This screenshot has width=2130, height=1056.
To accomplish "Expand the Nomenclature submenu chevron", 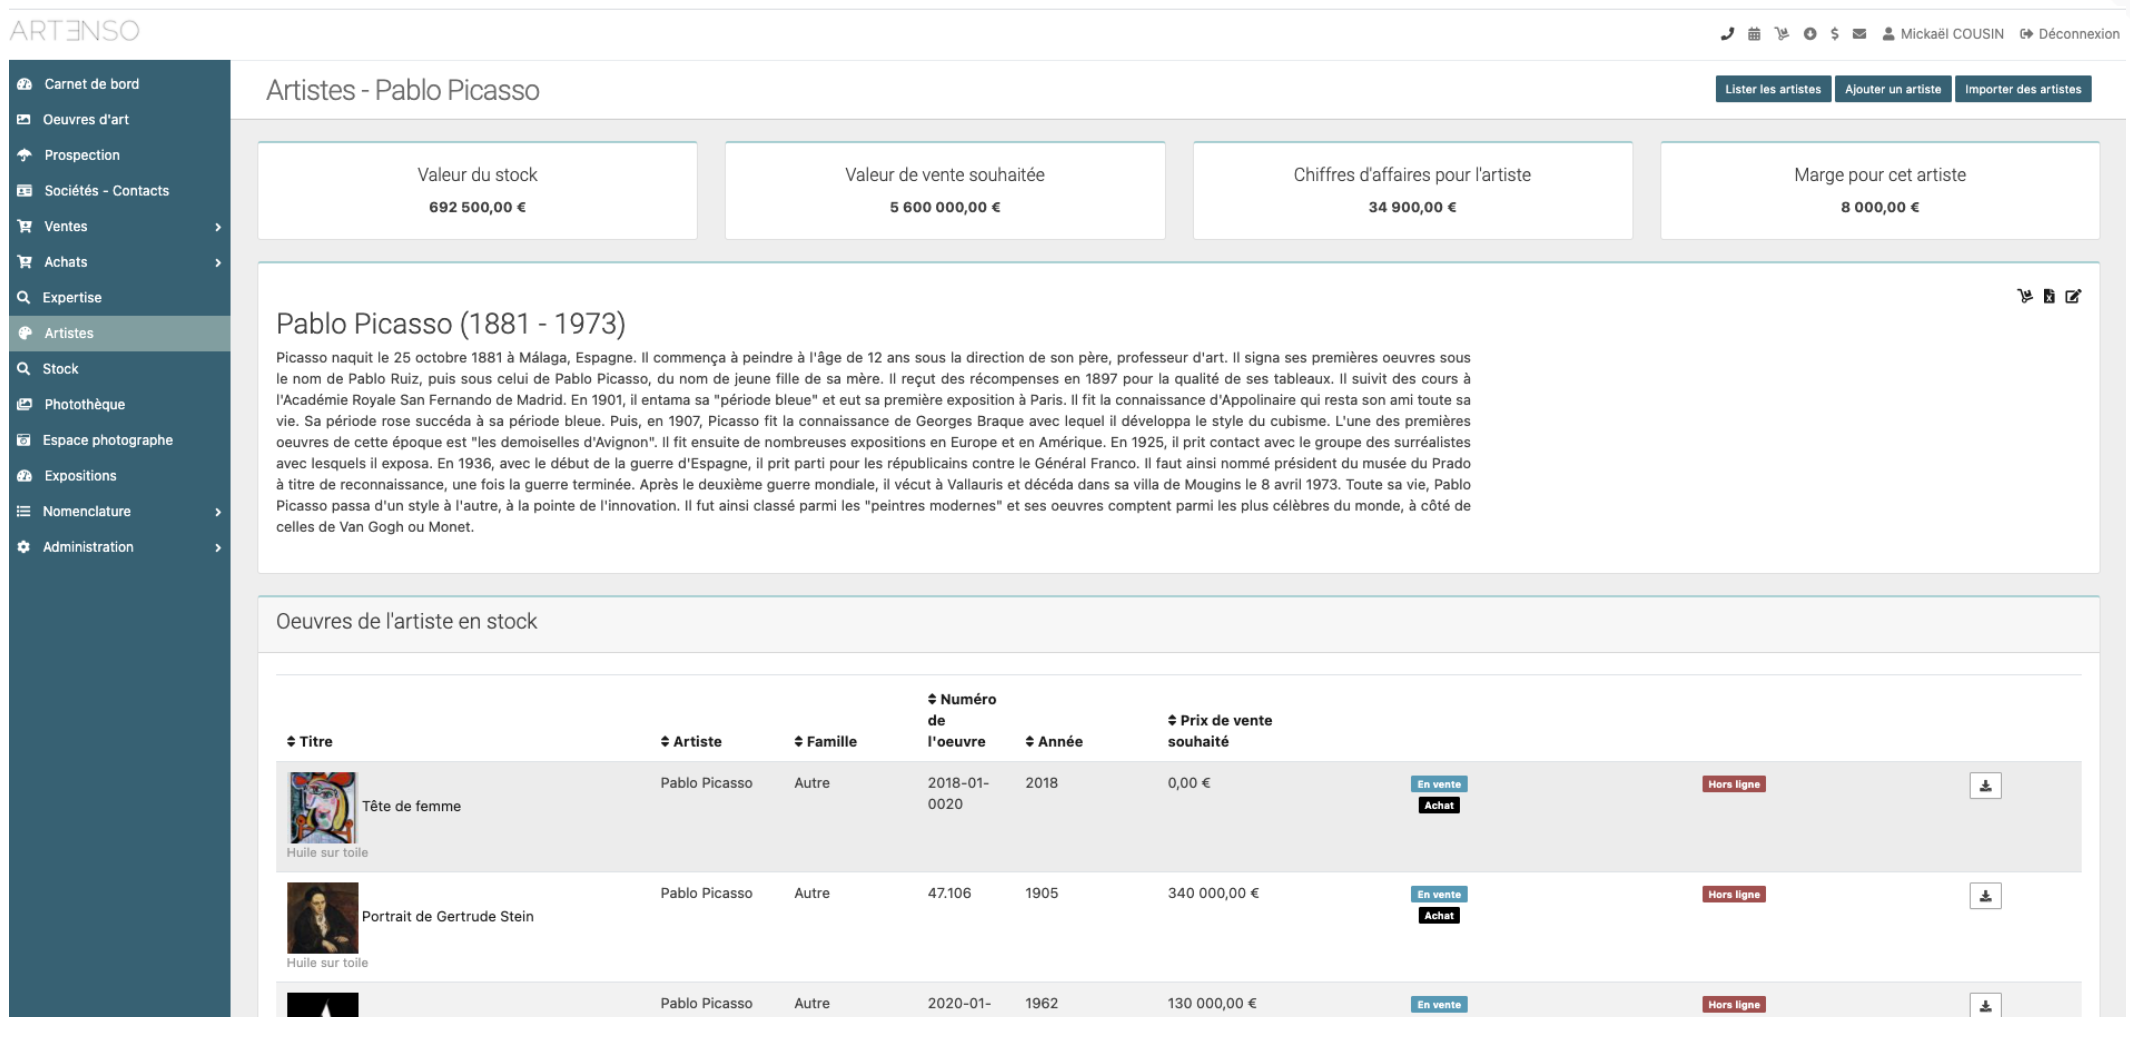I will pos(217,512).
